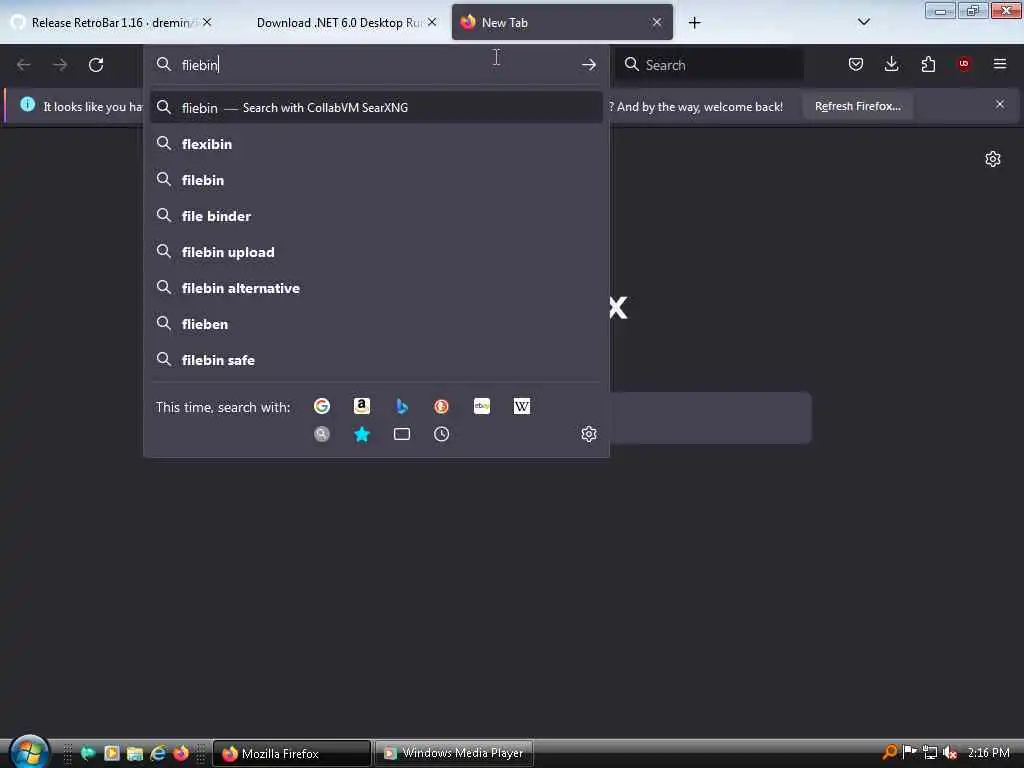Switch to the Release RetroBar 1.16 tab
The width and height of the screenshot is (1024, 768).
pyautogui.click(x=112, y=23)
